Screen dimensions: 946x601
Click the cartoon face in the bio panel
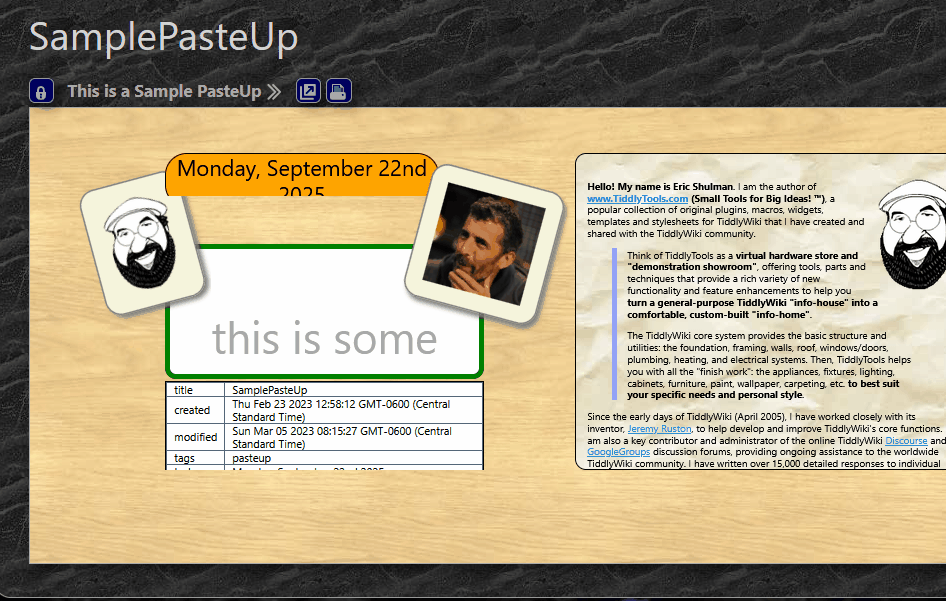pos(912,230)
